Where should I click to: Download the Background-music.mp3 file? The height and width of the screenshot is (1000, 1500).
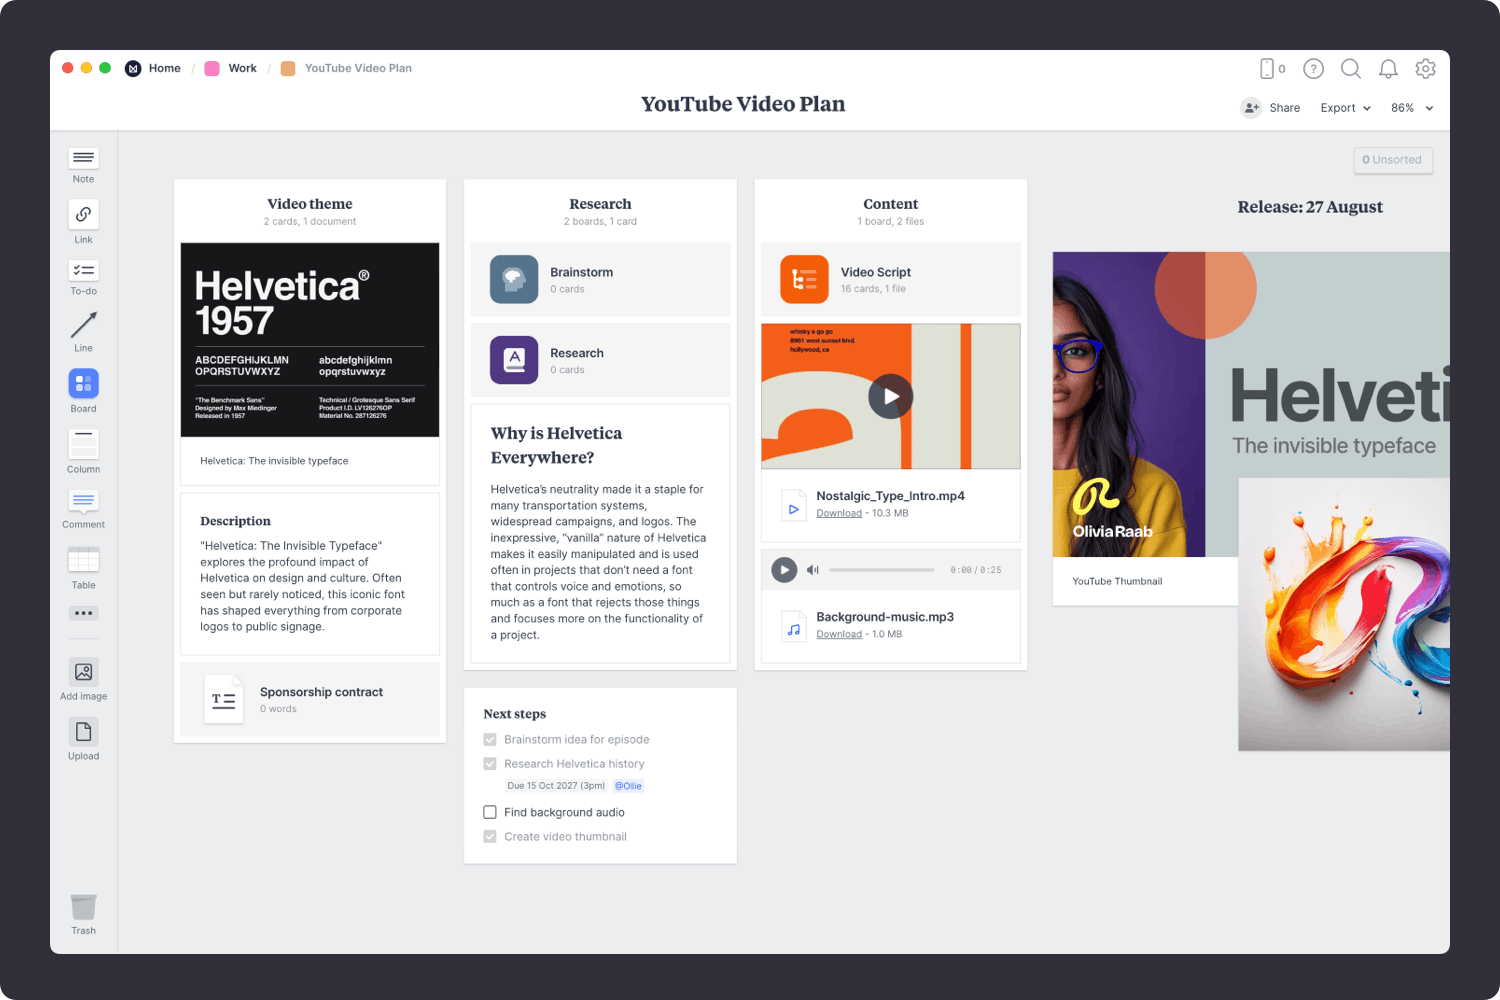pos(839,633)
